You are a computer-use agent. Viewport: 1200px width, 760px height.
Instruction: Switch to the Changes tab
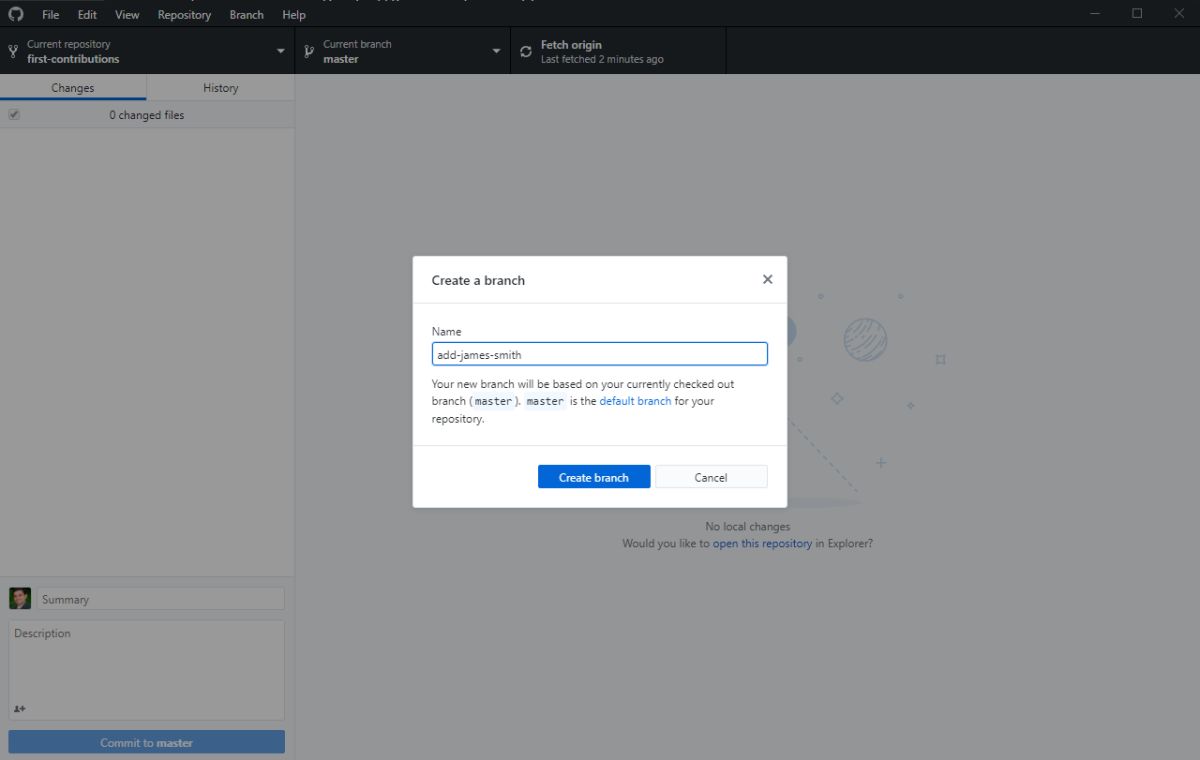[73, 88]
